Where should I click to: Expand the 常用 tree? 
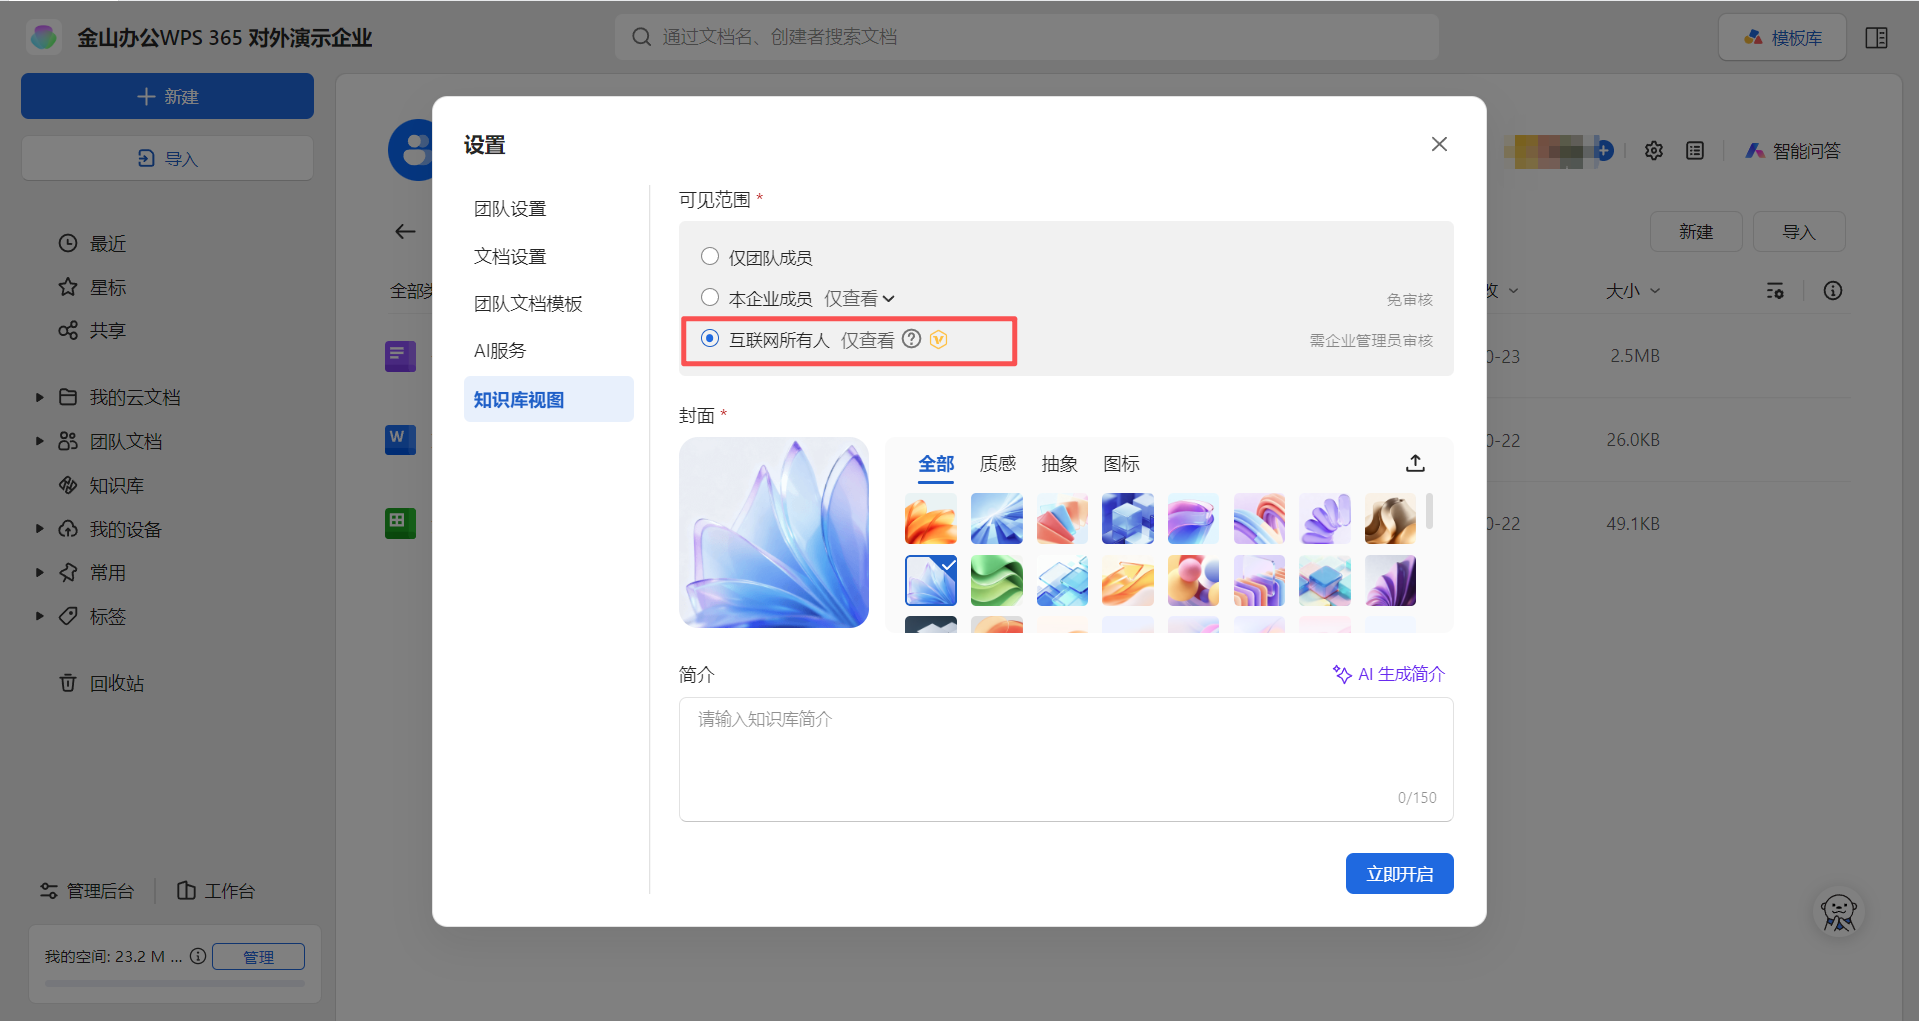coord(39,572)
